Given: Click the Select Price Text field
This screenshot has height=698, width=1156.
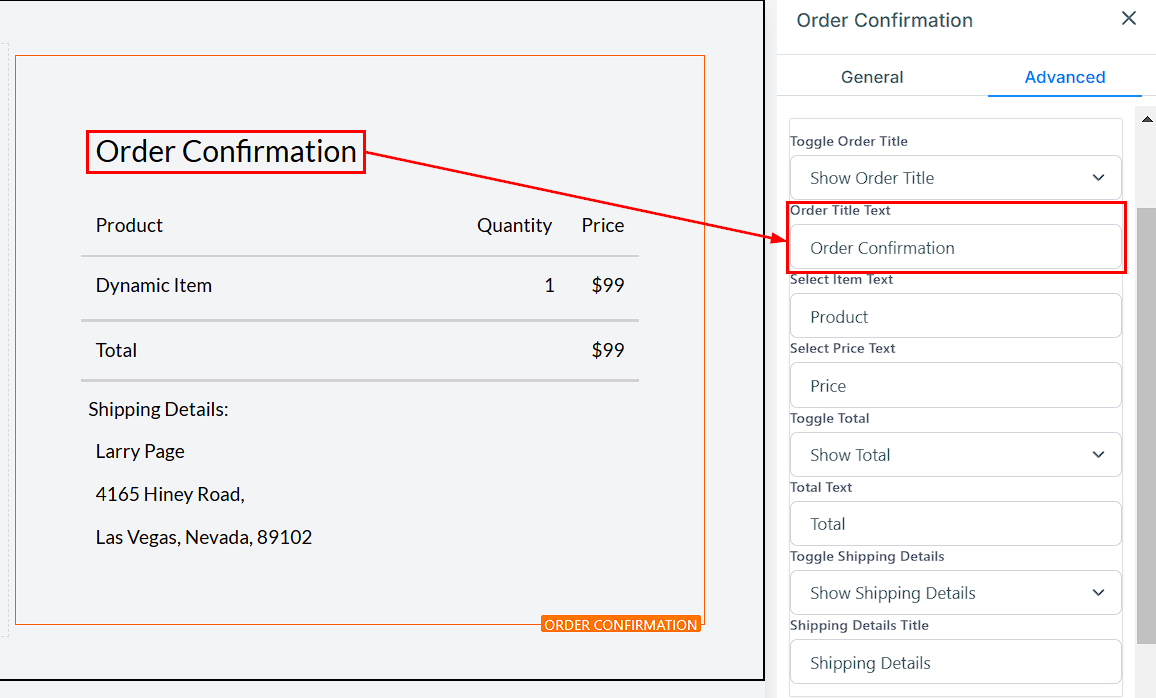Looking at the screenshot, I should point(955,386).
